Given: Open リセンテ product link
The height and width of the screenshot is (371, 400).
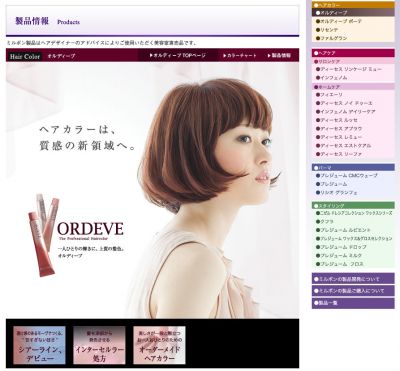Looking at the screenshot, I should point(327,30).
